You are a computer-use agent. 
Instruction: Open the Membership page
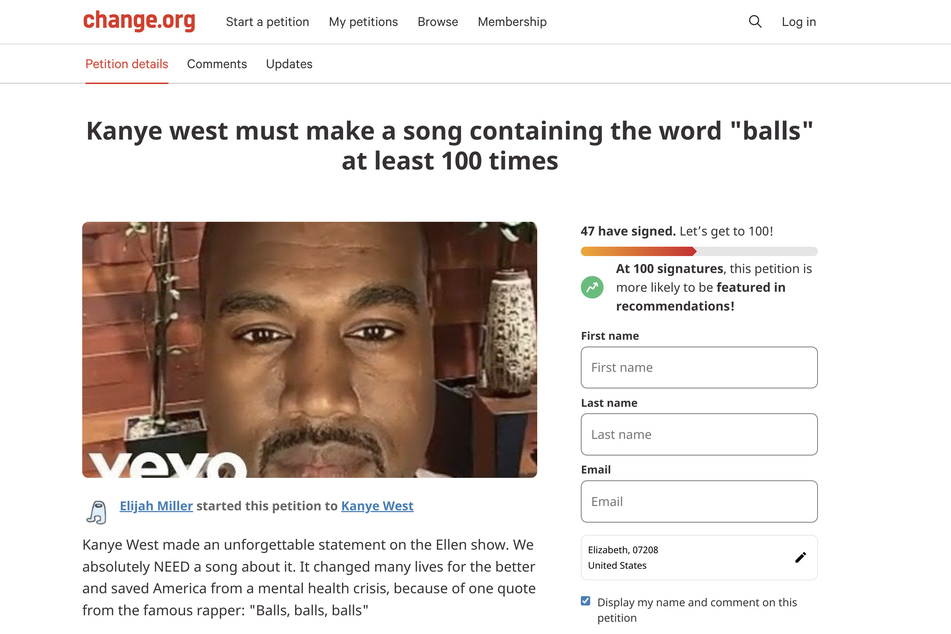tap(512, 22)
